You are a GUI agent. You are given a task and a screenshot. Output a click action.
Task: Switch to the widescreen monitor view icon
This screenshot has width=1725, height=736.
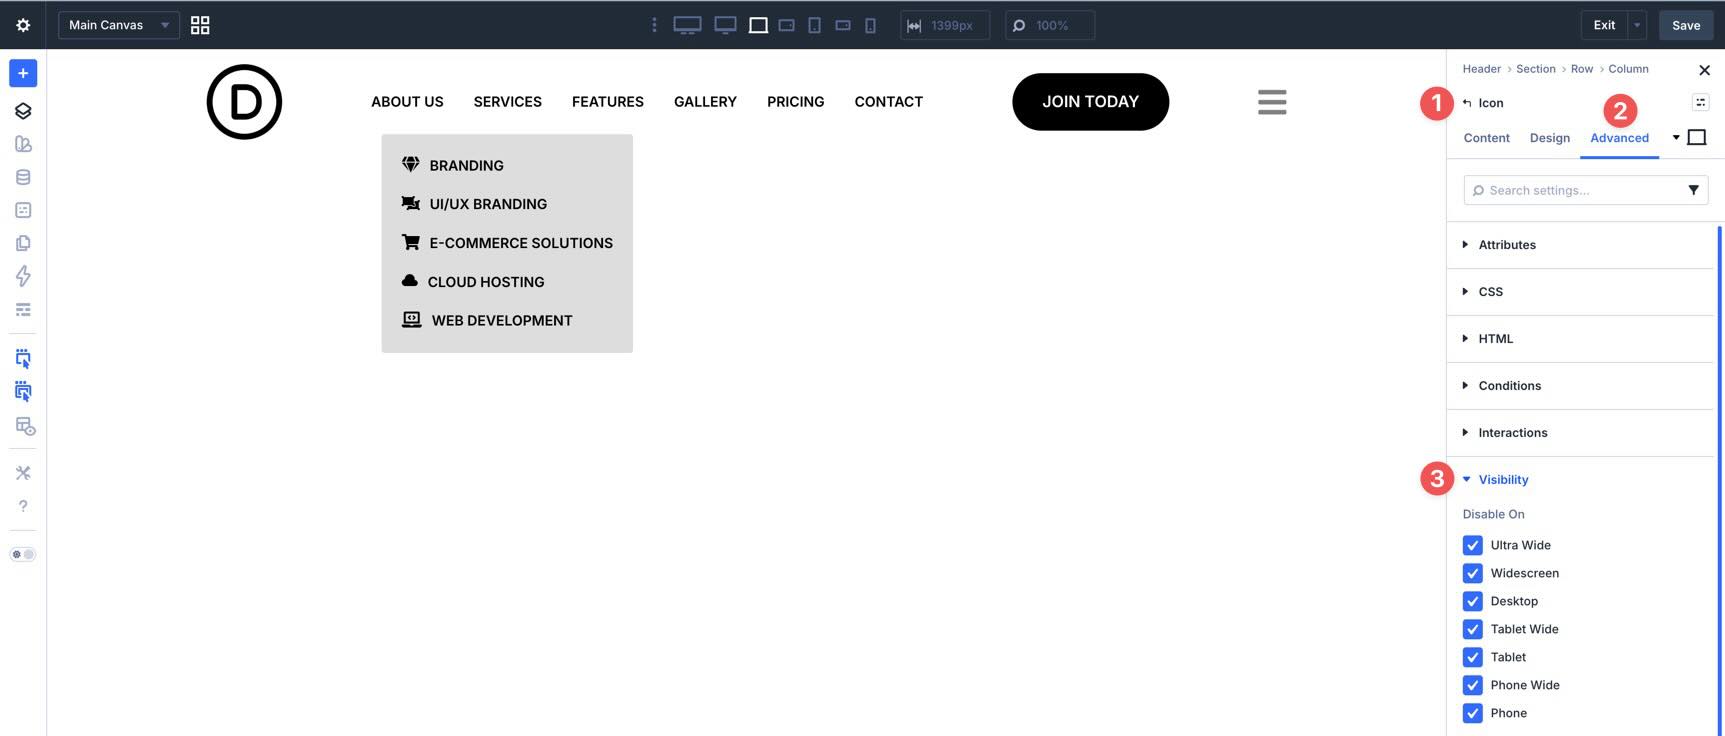click(x=725, y=25)
